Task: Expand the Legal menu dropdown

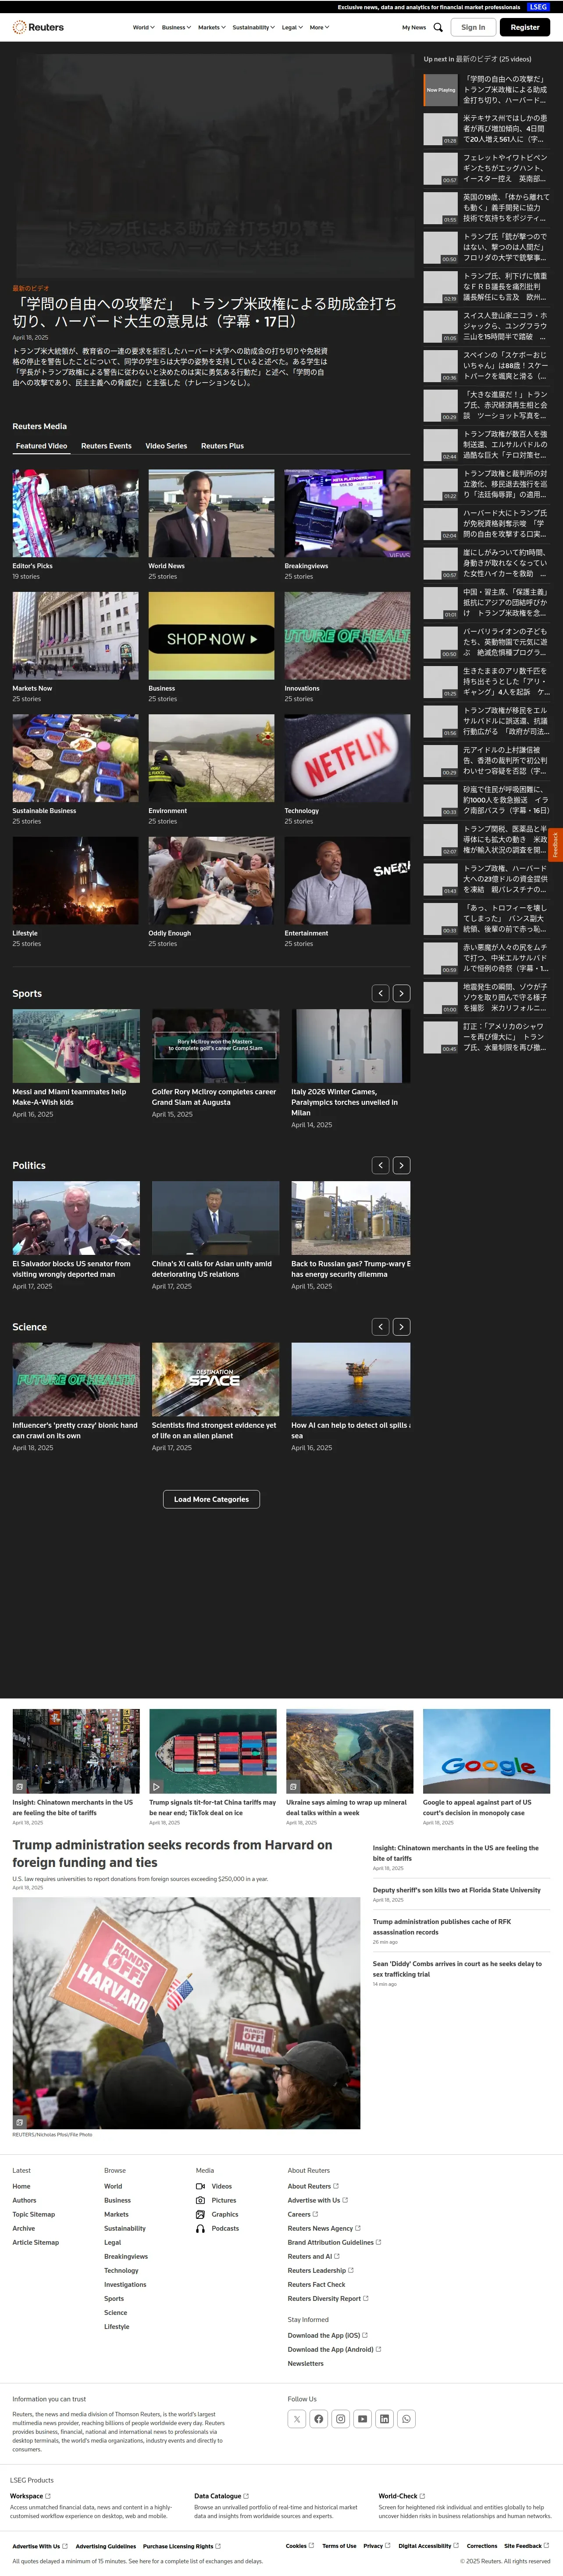Action: pyautogui.click(x=292, y=27)
